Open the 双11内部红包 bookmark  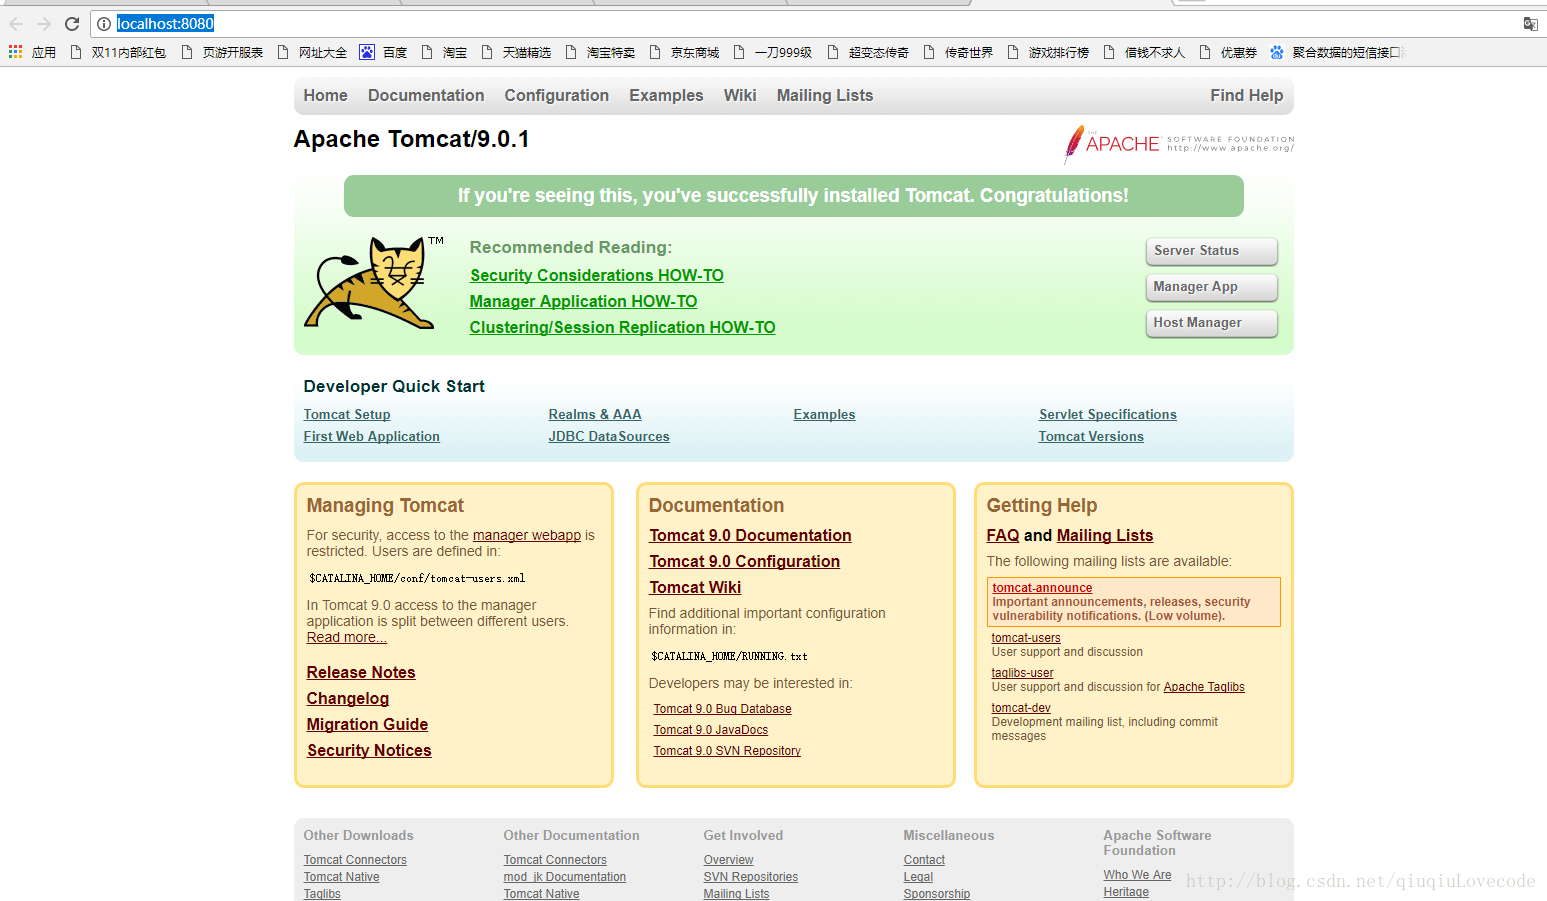(x=118, y=52)
